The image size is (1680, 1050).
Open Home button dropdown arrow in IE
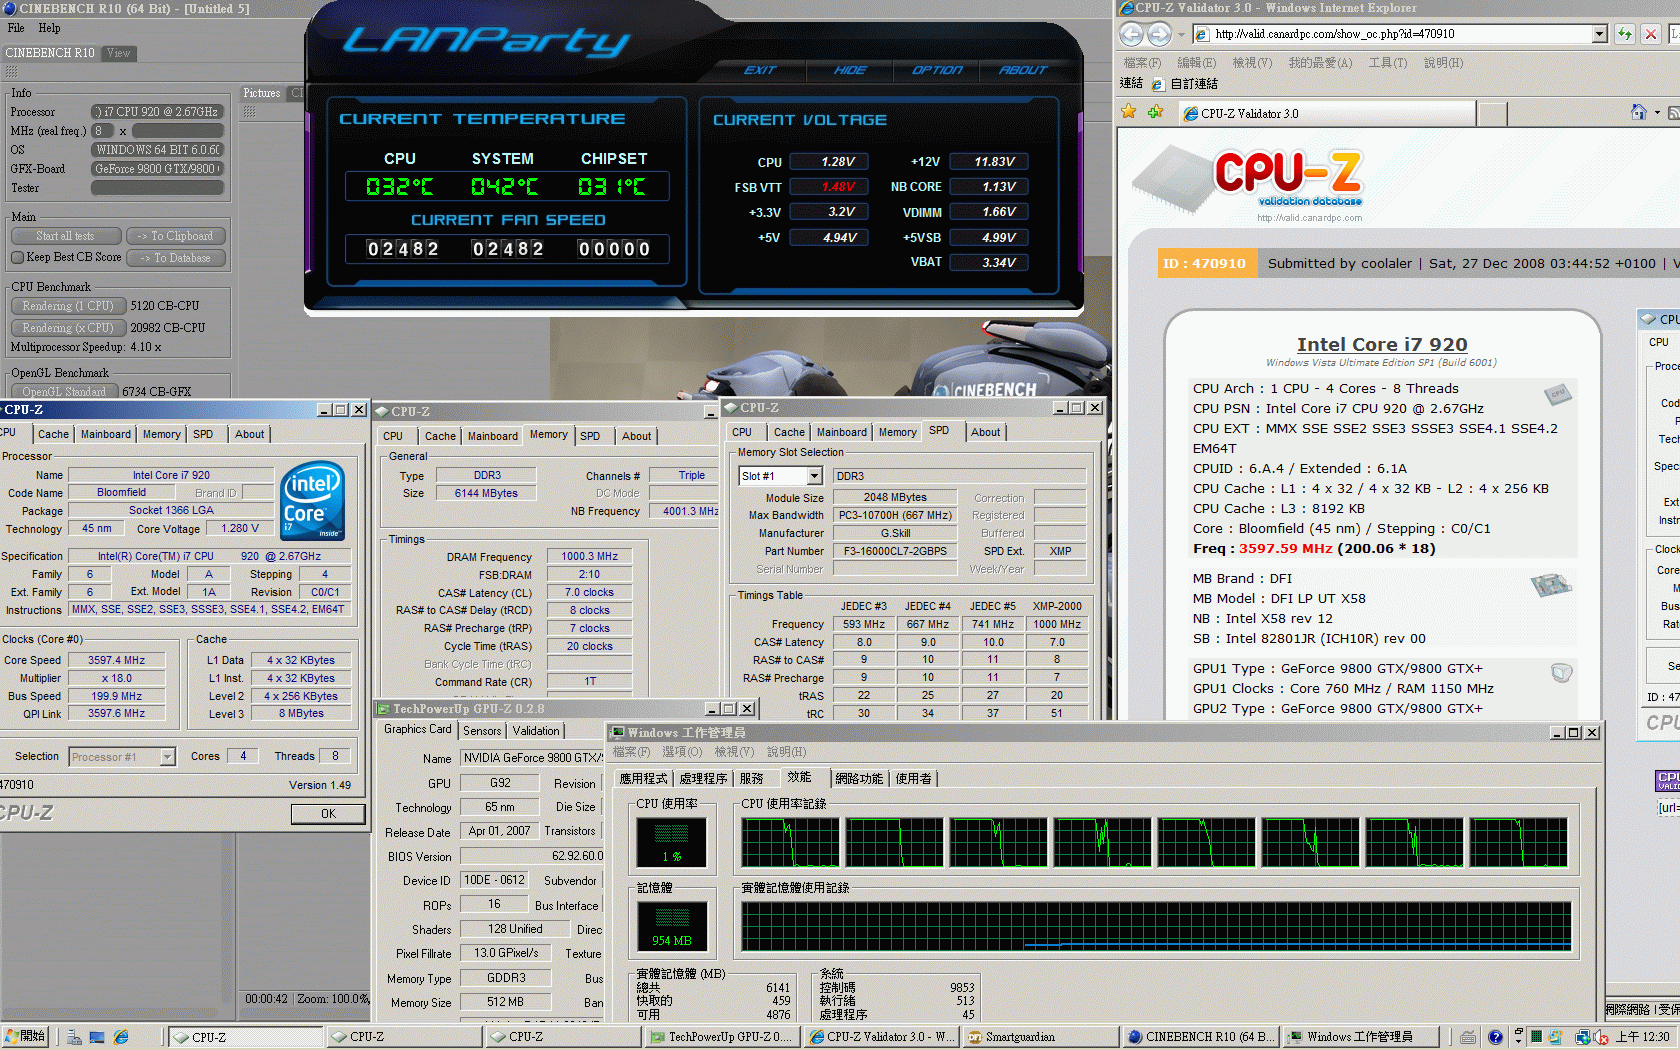click(1657, 112)
